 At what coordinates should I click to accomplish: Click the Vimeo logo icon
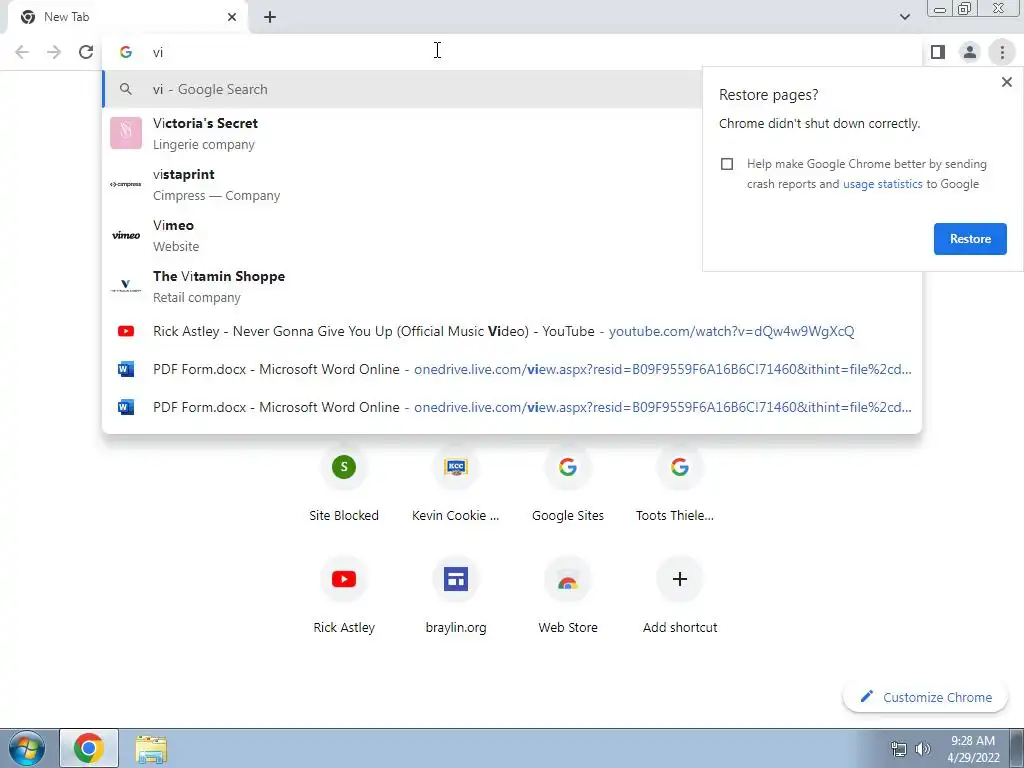pos(126,236)
